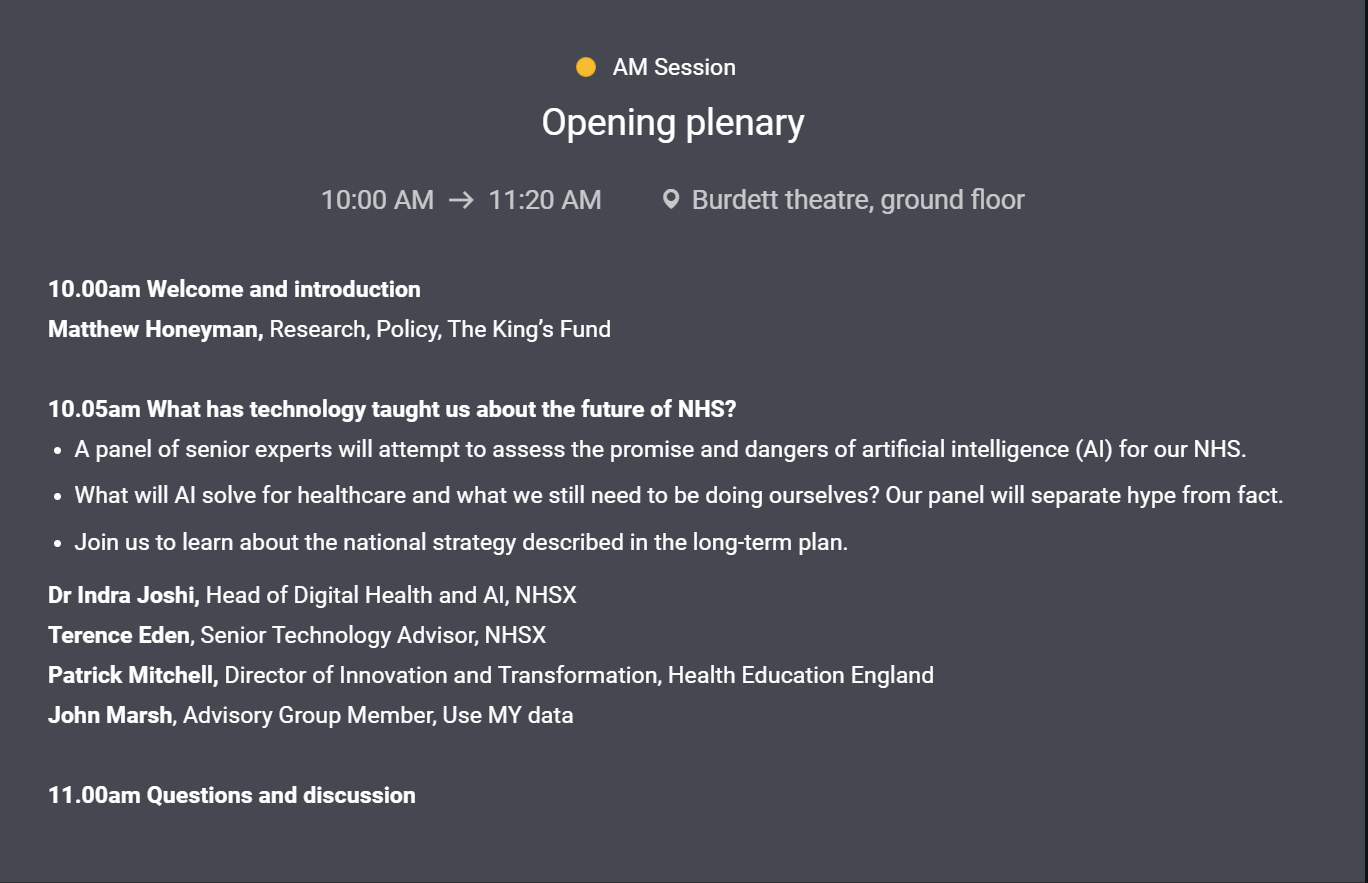The width and height of the screenshot is (1368, 883).
Task: Click bullet about promise and dangers of AI
Action: pos(660,449)
